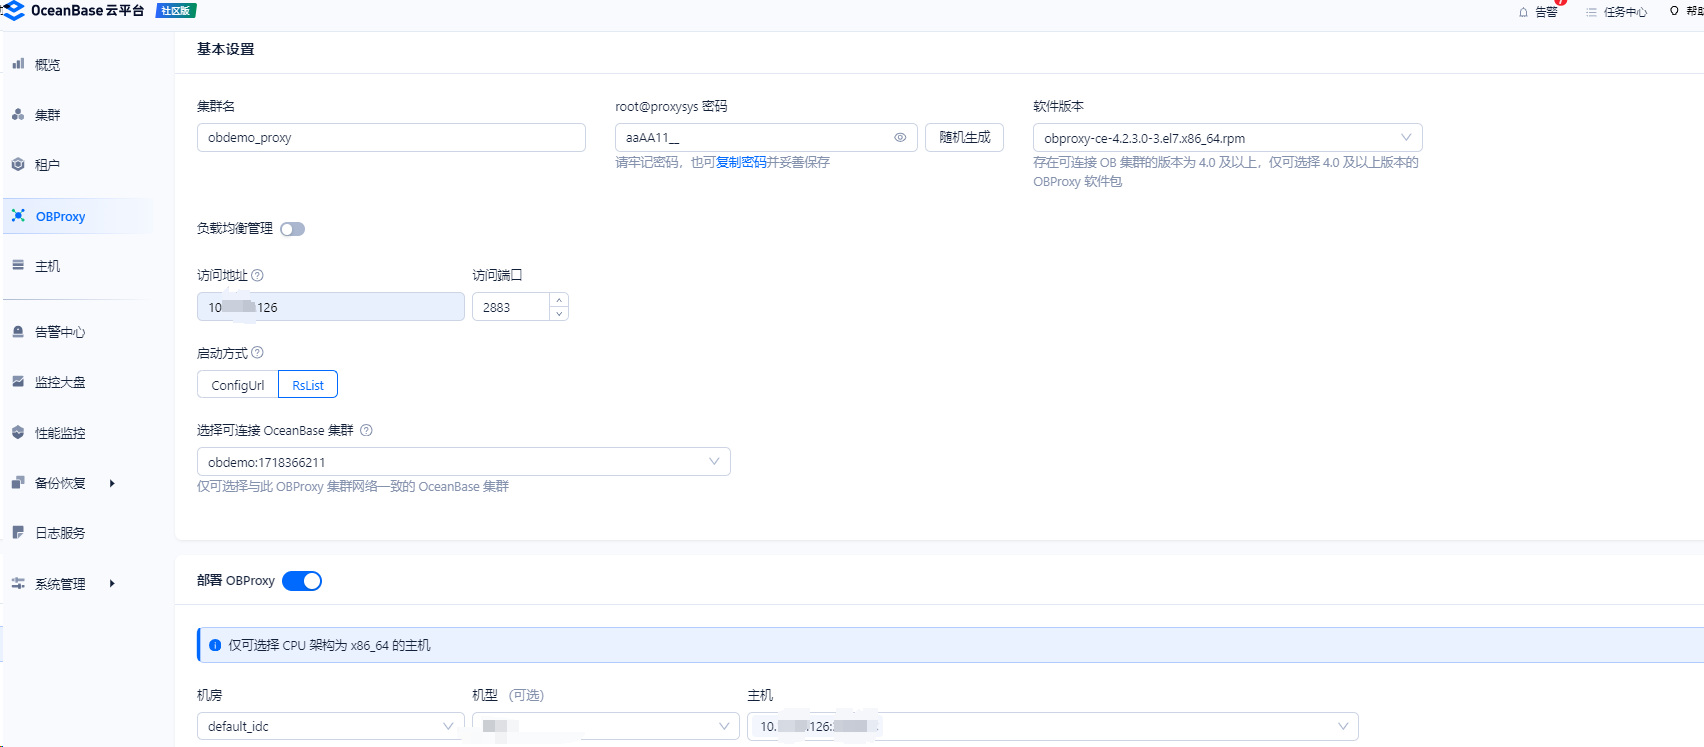Viewport: 1704px width, 747px height.
Task: Go to 租户 menu item
Action: pos(47,165)
